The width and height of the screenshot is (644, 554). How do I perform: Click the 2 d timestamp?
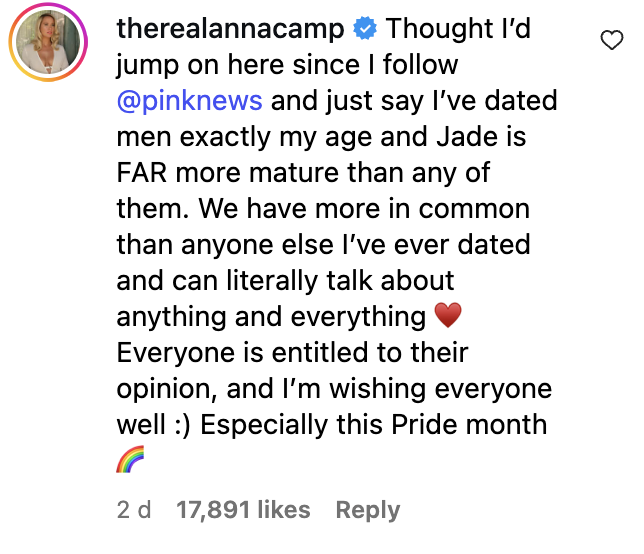pyautogui.click(x=134, y=510)
